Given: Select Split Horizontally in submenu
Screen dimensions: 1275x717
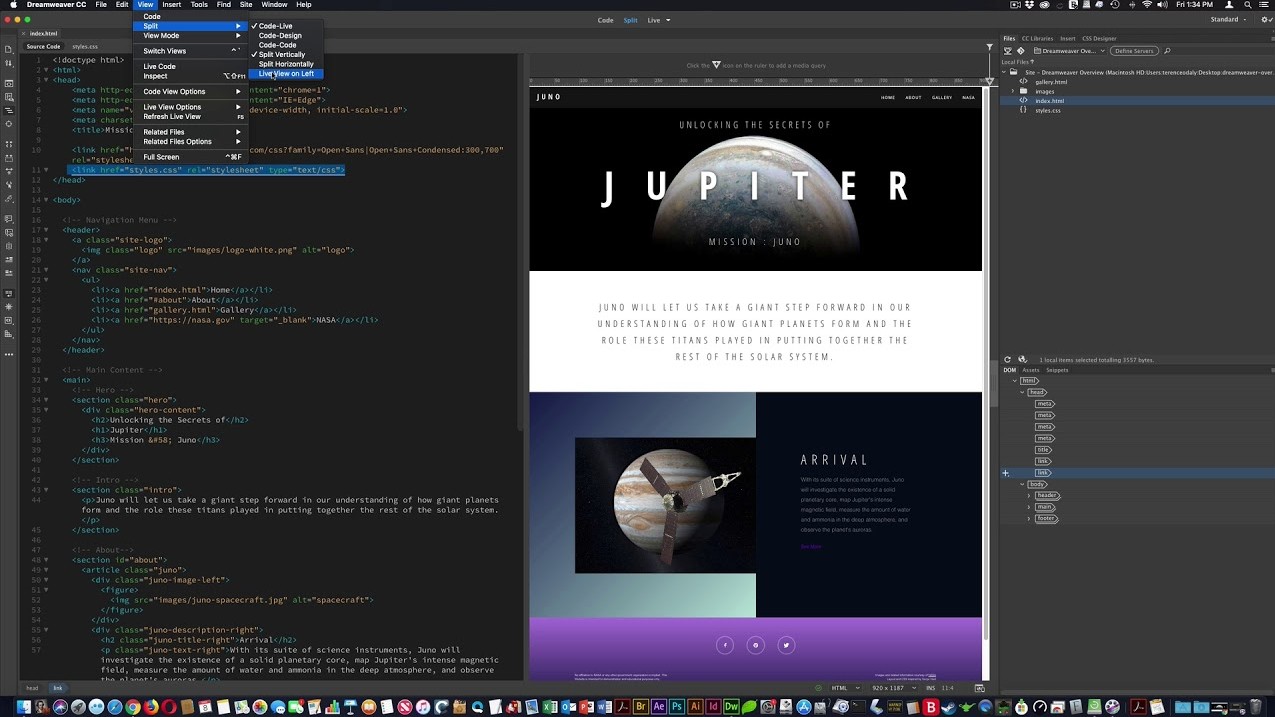Looking at the screenshot, I should coord(286,64).
